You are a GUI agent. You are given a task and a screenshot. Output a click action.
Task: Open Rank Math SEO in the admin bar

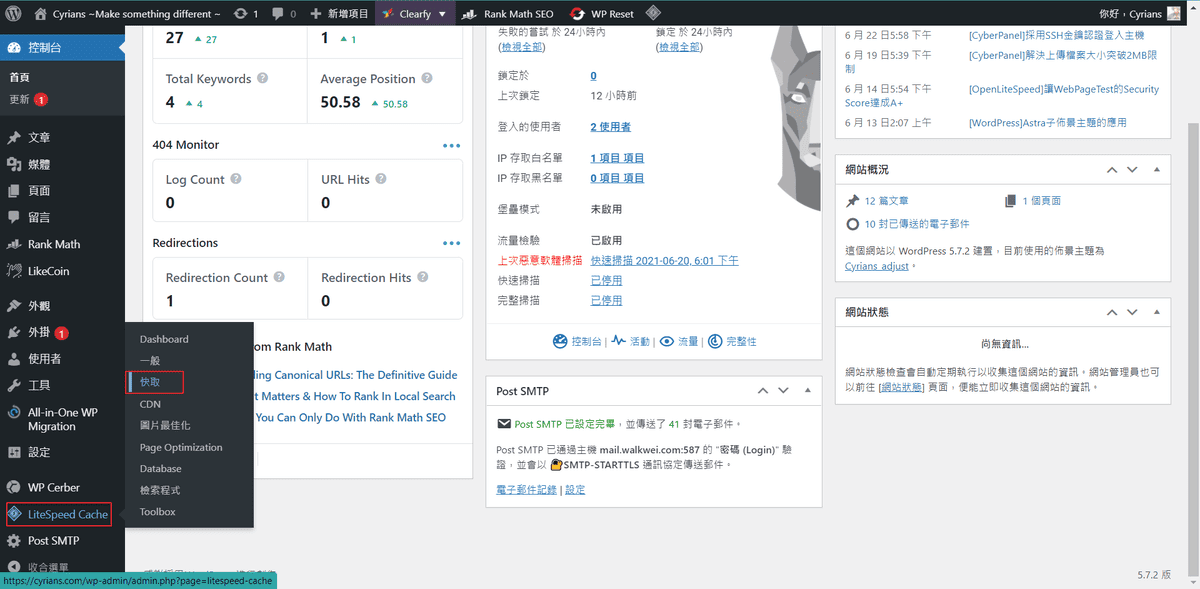click(508, 14)
